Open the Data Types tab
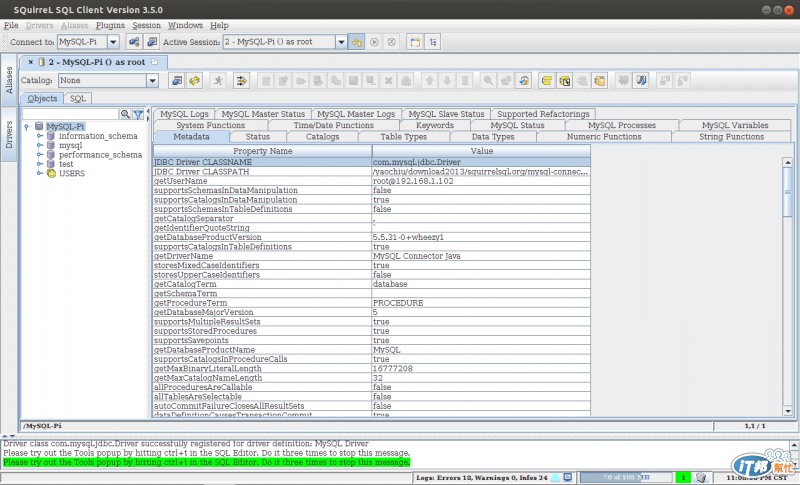This screenshot has width=800, height=485. 493,137
